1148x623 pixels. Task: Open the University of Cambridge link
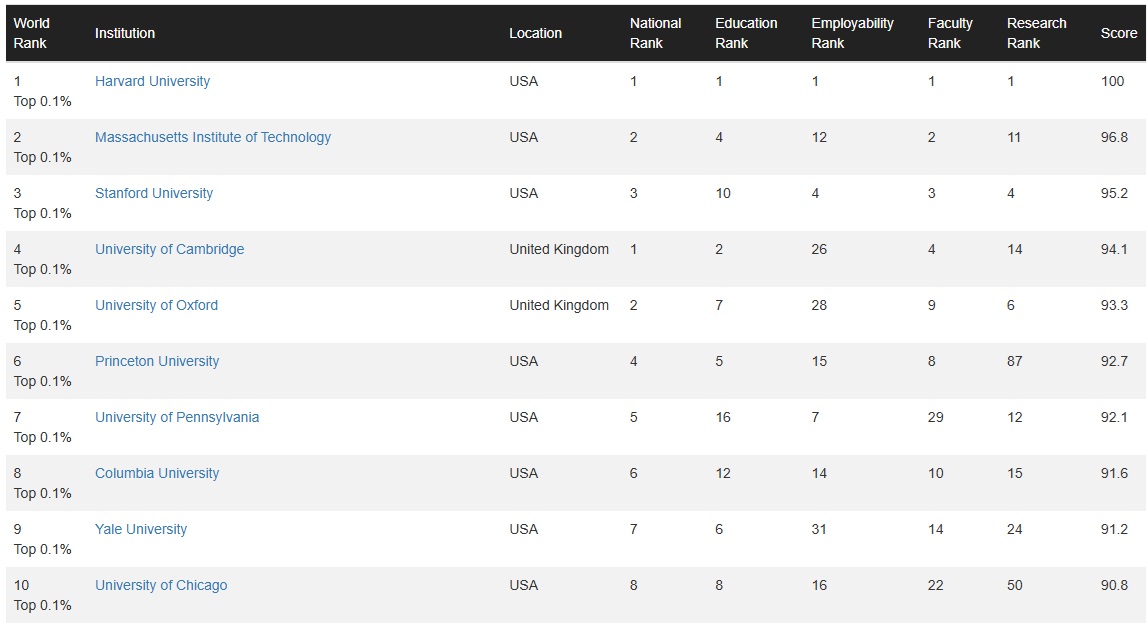(170, 249)
